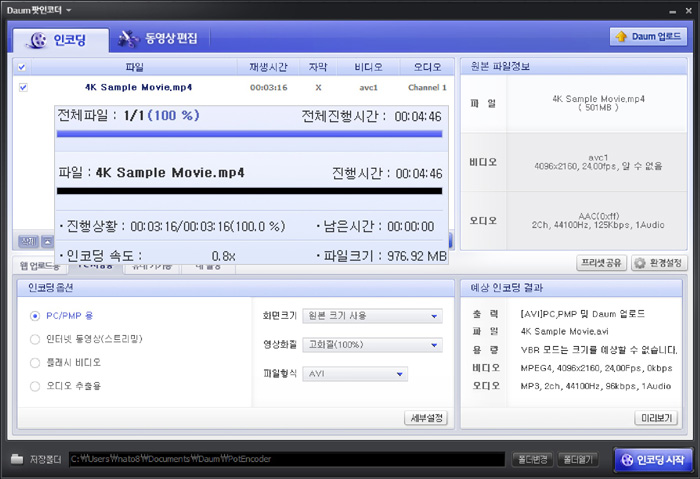
Task: Toggle the select-all checkbox in file list header
Action: tap(23, 67)
